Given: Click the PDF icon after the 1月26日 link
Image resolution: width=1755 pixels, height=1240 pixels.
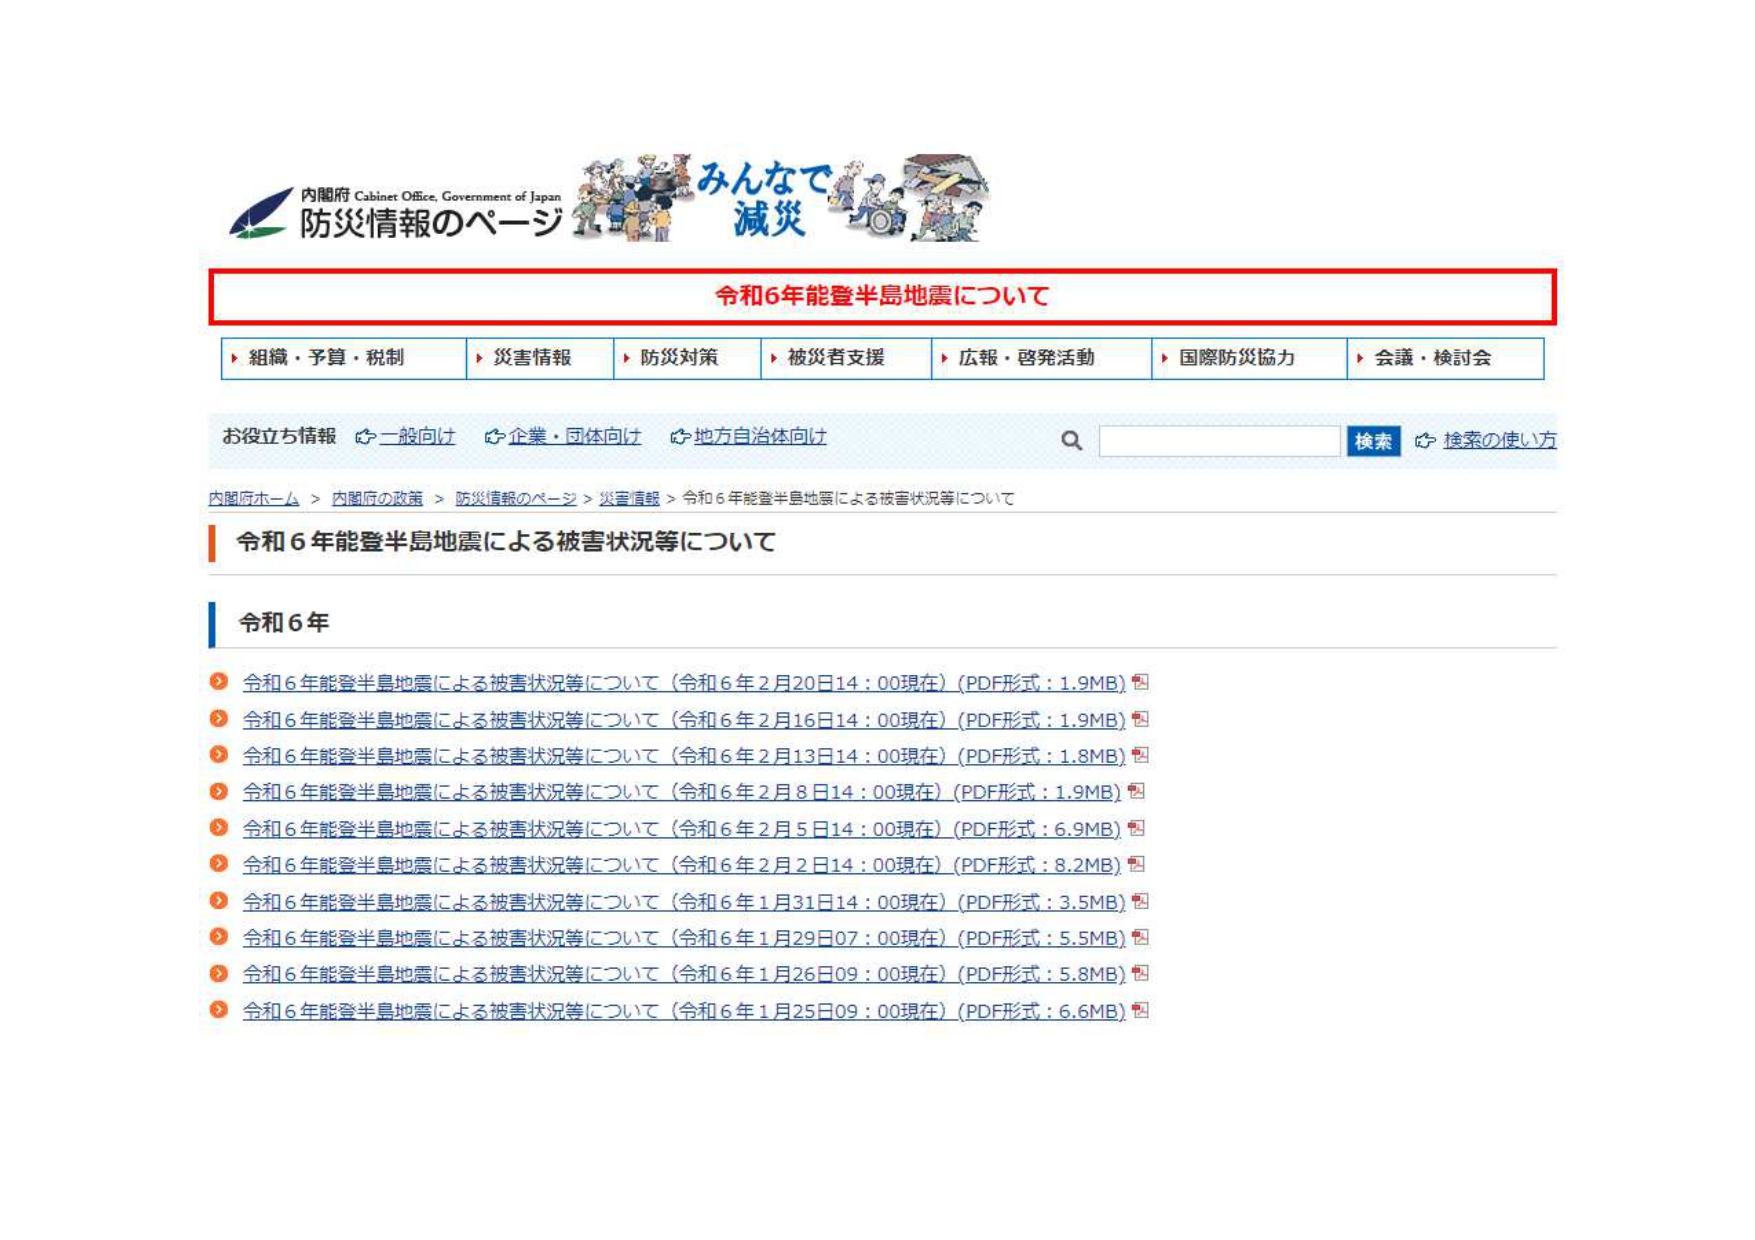Looking at the screenshot, I should click(x=1140, y=973).
